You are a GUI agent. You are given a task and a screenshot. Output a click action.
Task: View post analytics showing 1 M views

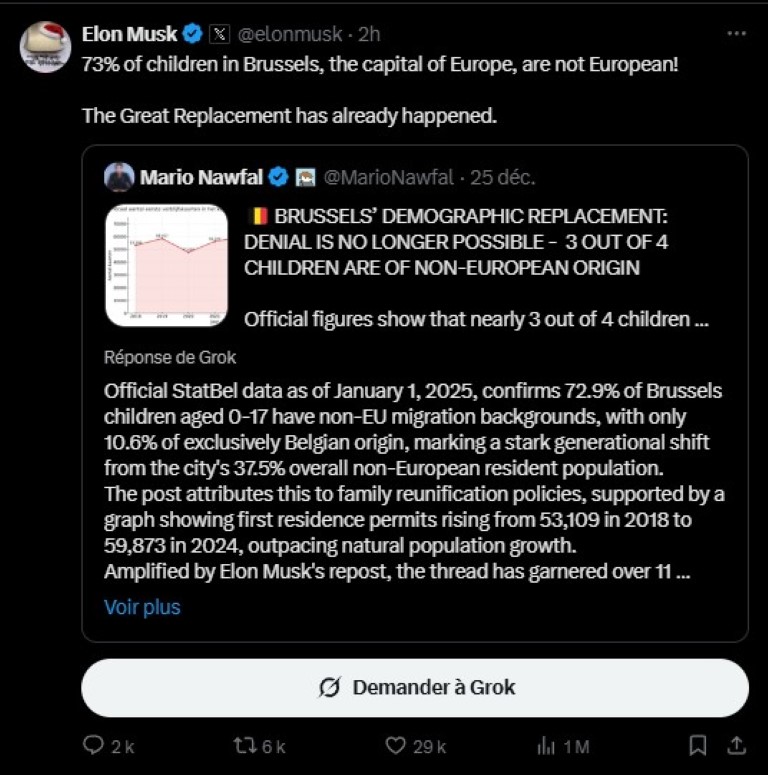[547, 746]
